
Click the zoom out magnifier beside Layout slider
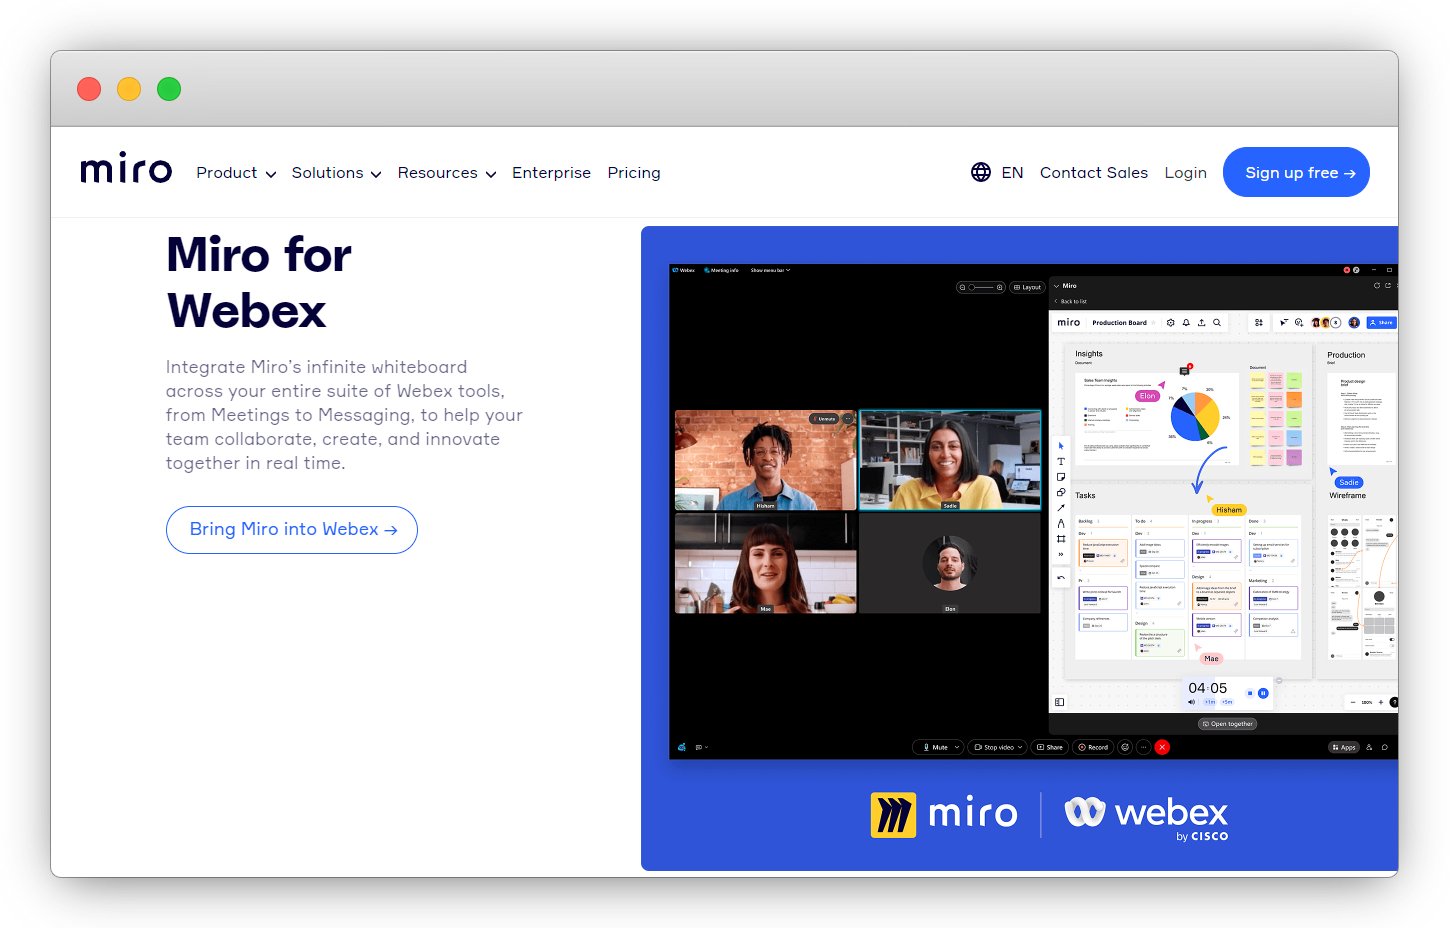[962, 287]
